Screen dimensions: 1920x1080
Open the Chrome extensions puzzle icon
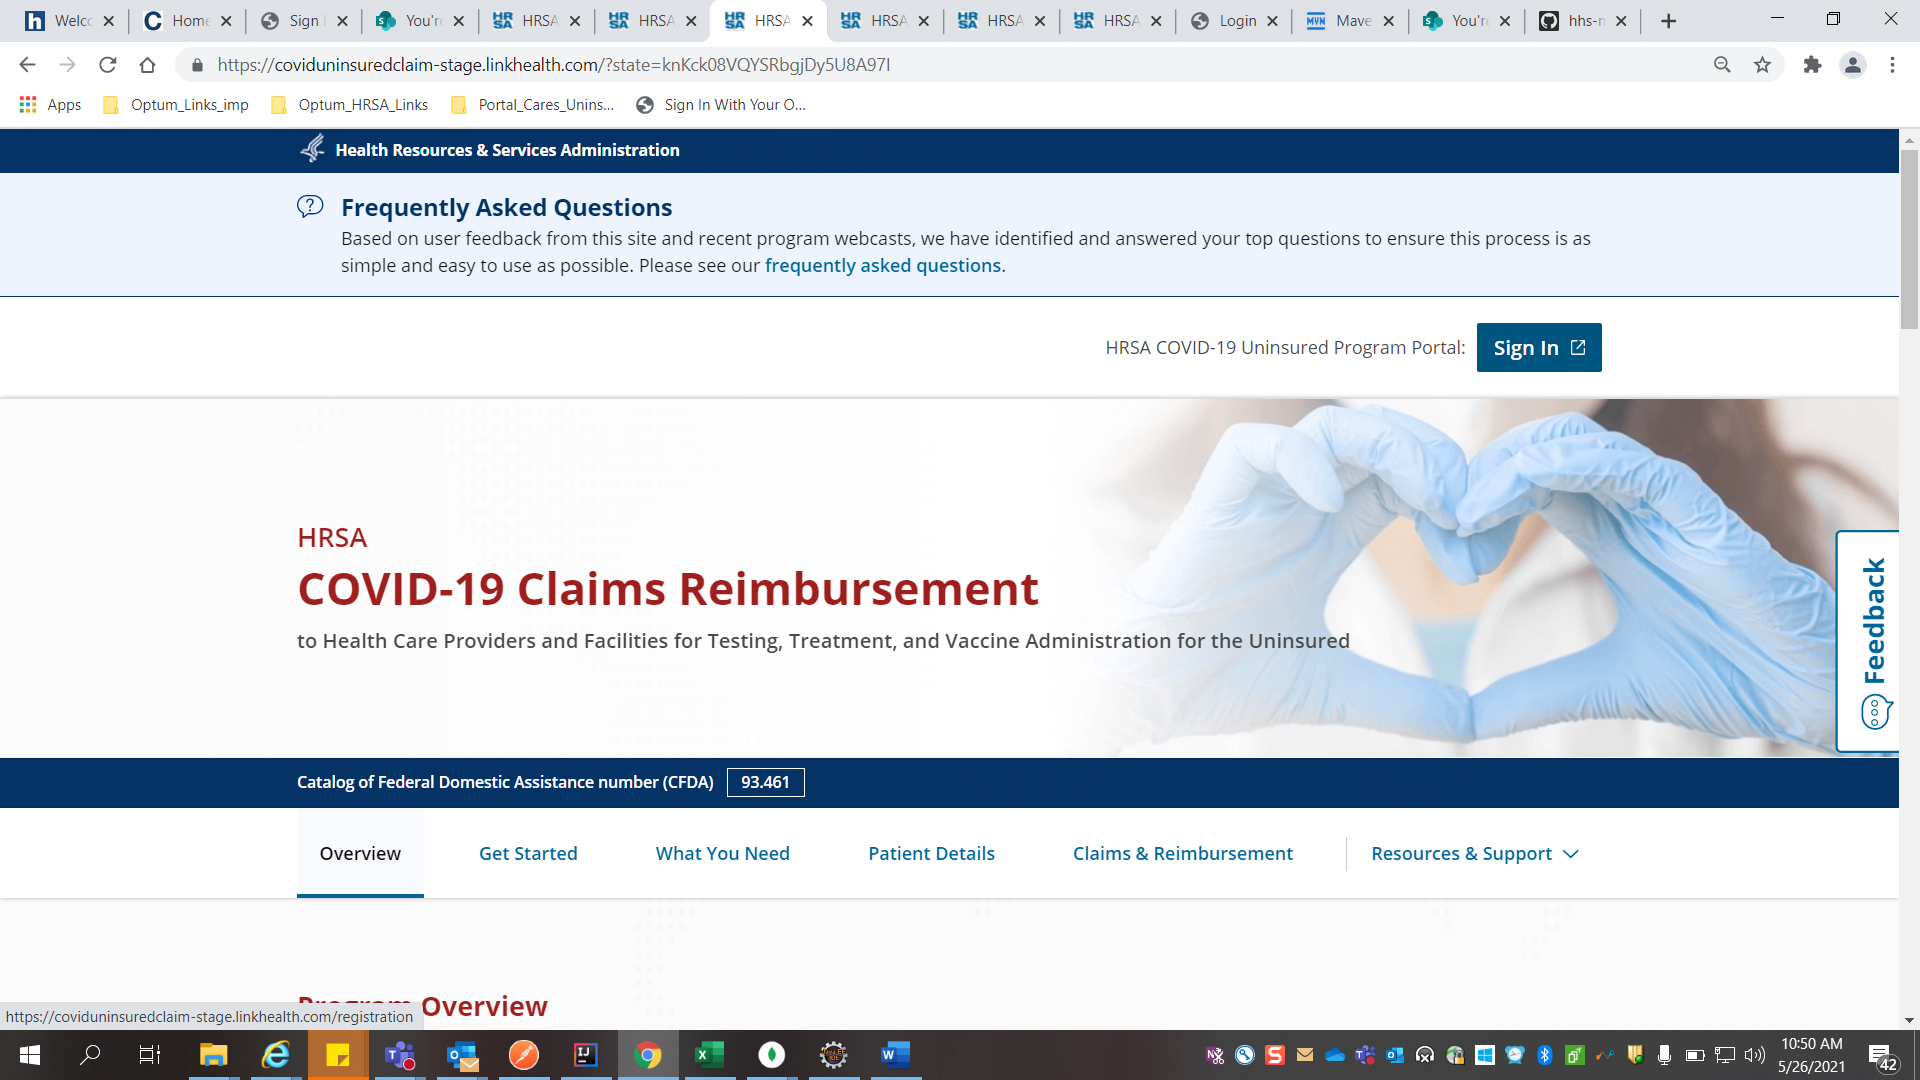tap(1812, 65)
